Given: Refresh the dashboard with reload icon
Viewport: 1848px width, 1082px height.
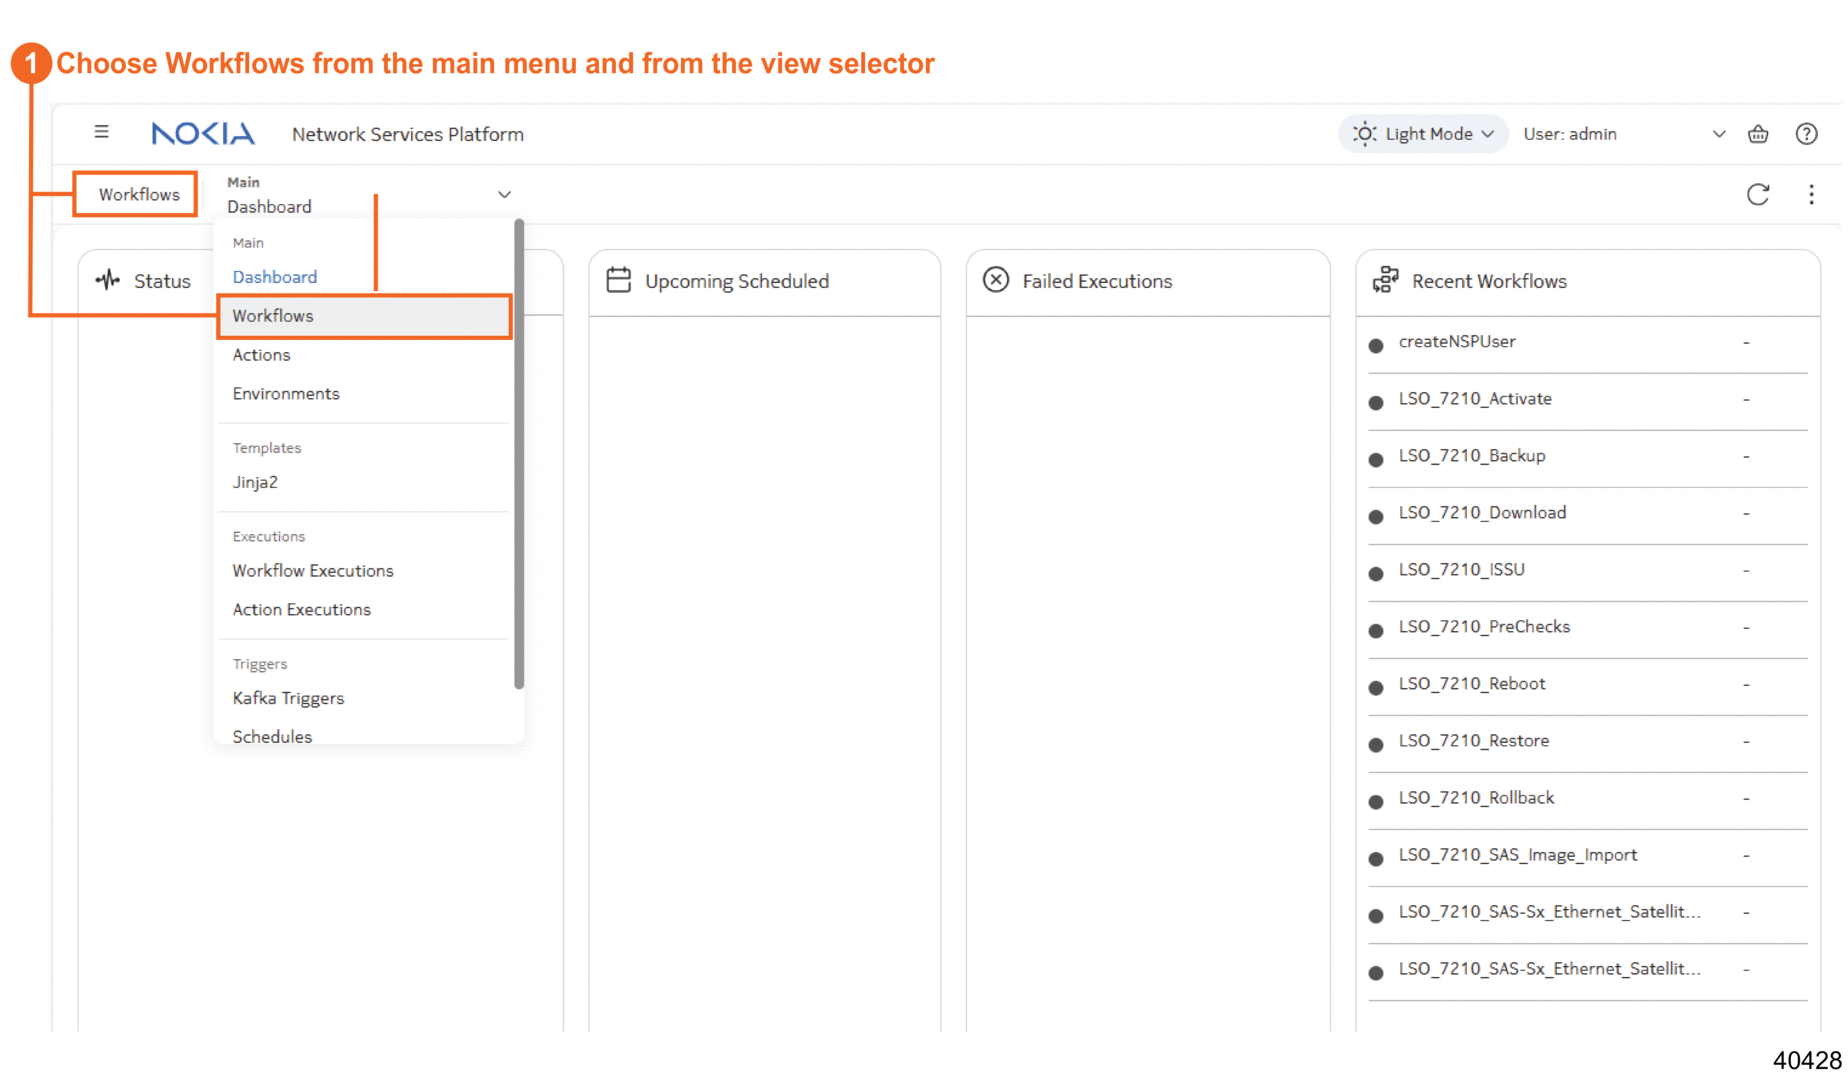Looking at the screenshot, I should [1758, 194].
